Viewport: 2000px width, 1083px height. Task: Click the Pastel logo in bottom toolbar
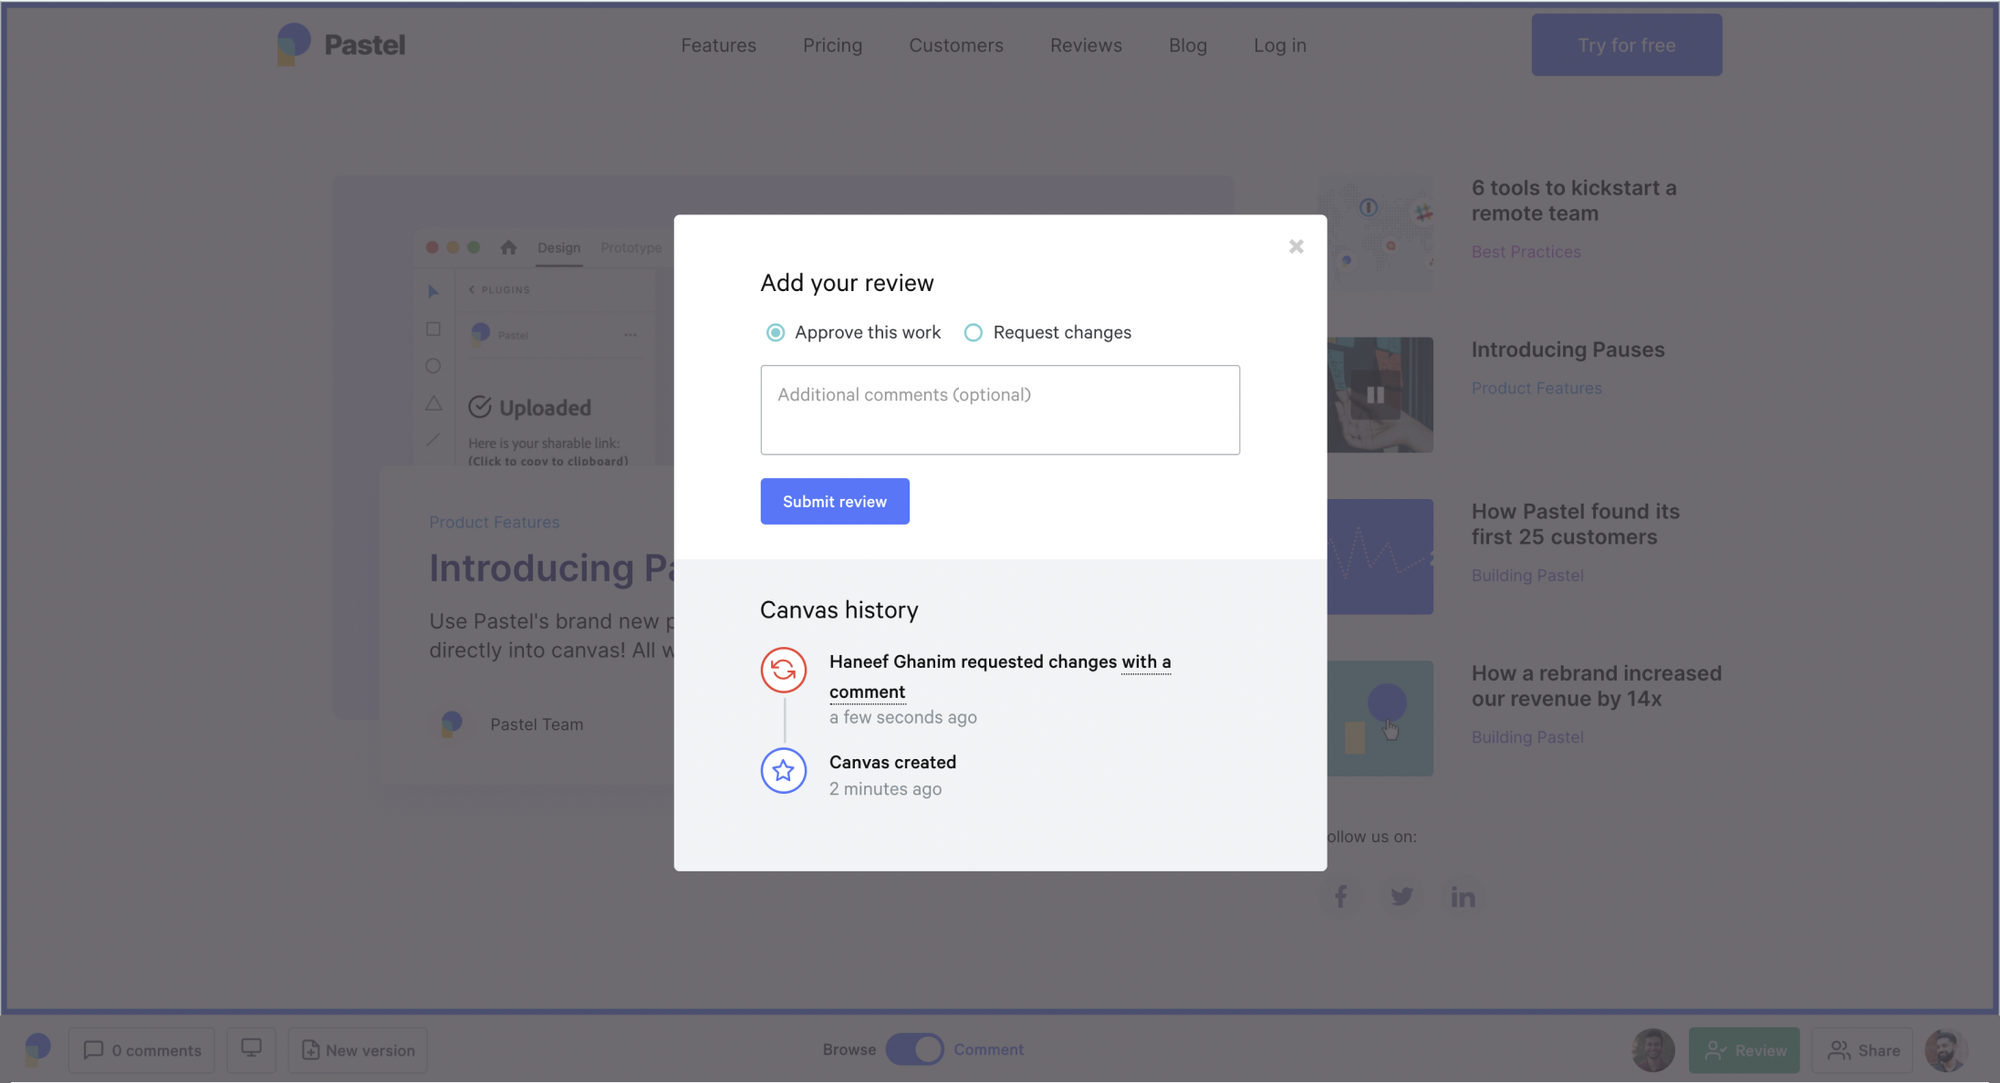37,1049
